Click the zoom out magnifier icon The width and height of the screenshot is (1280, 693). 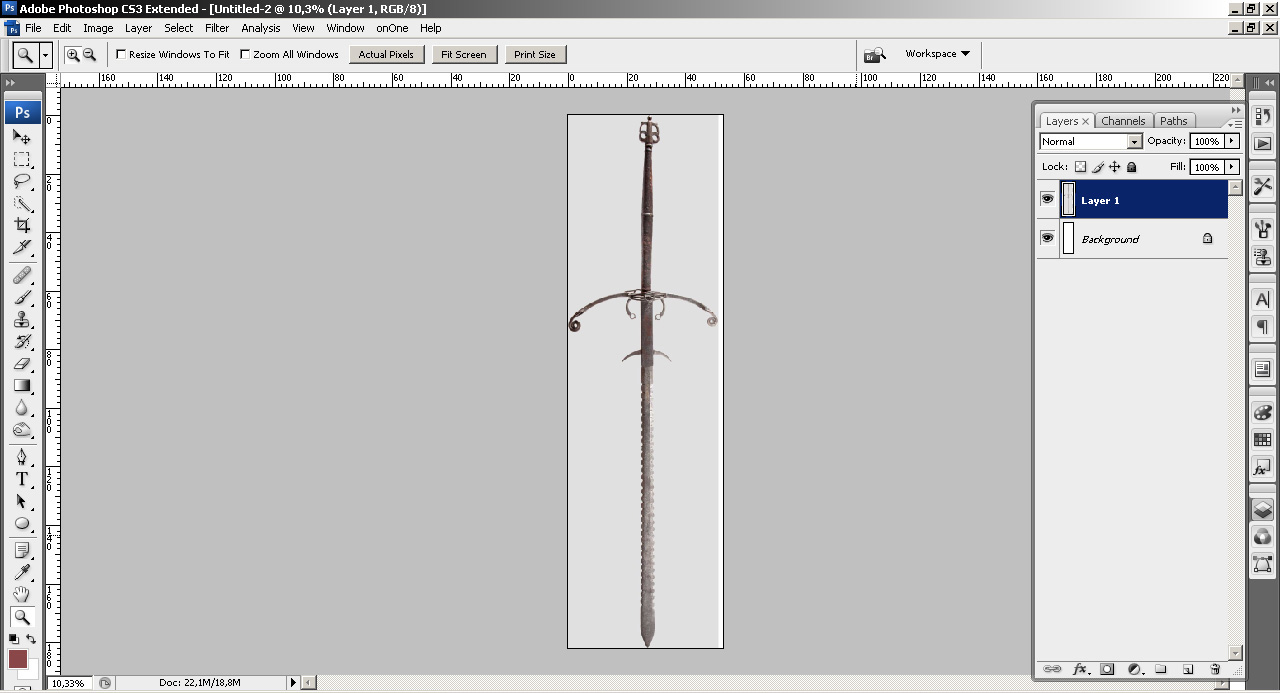tap(90, 55)
